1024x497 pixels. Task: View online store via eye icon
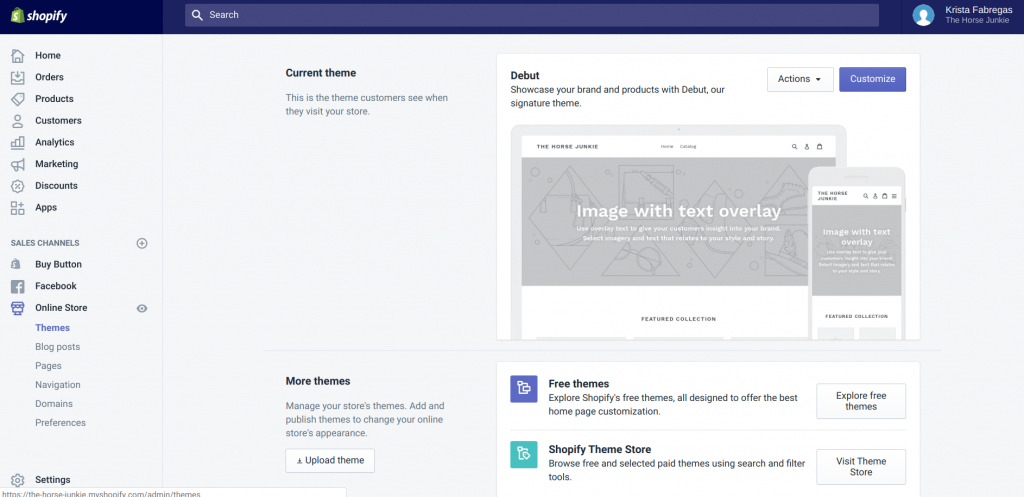pyautogui.click(x=142, y=308)
